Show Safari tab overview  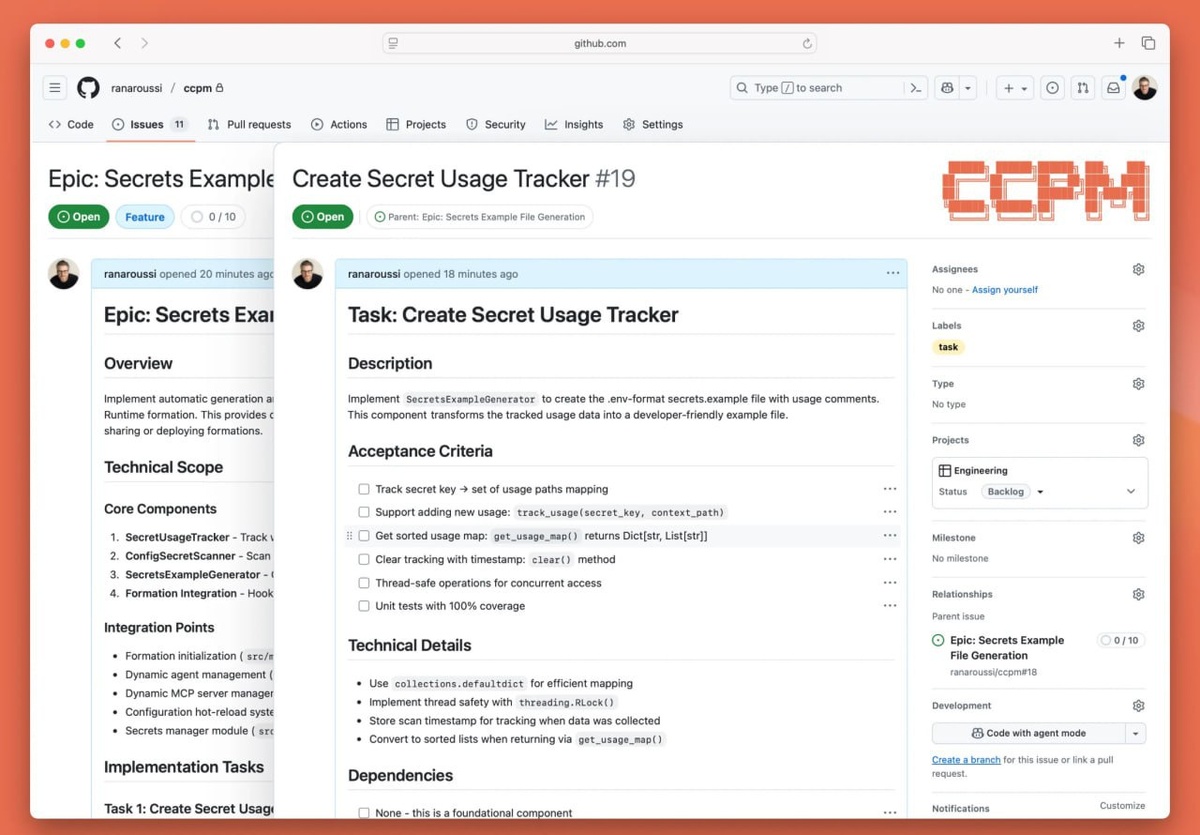point(1148,43)
